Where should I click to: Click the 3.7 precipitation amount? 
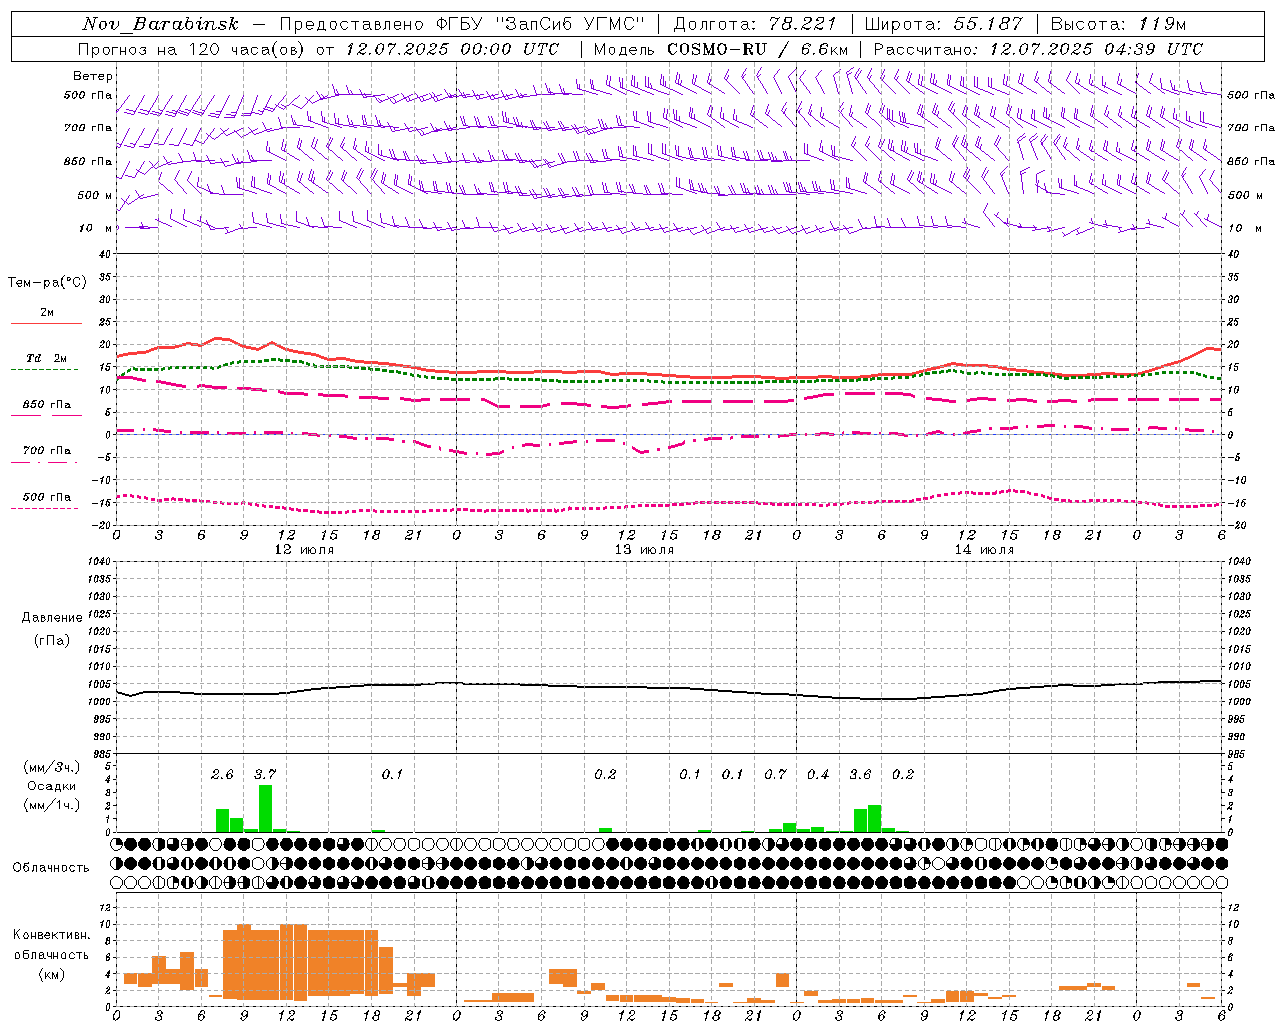(264, 774)
